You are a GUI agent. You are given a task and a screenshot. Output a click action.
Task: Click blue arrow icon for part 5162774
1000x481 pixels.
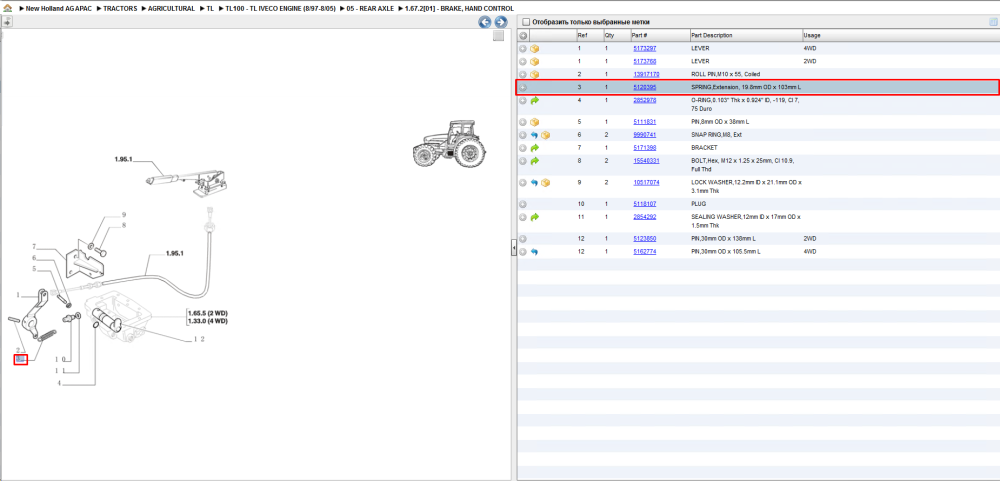coord(534,252)
